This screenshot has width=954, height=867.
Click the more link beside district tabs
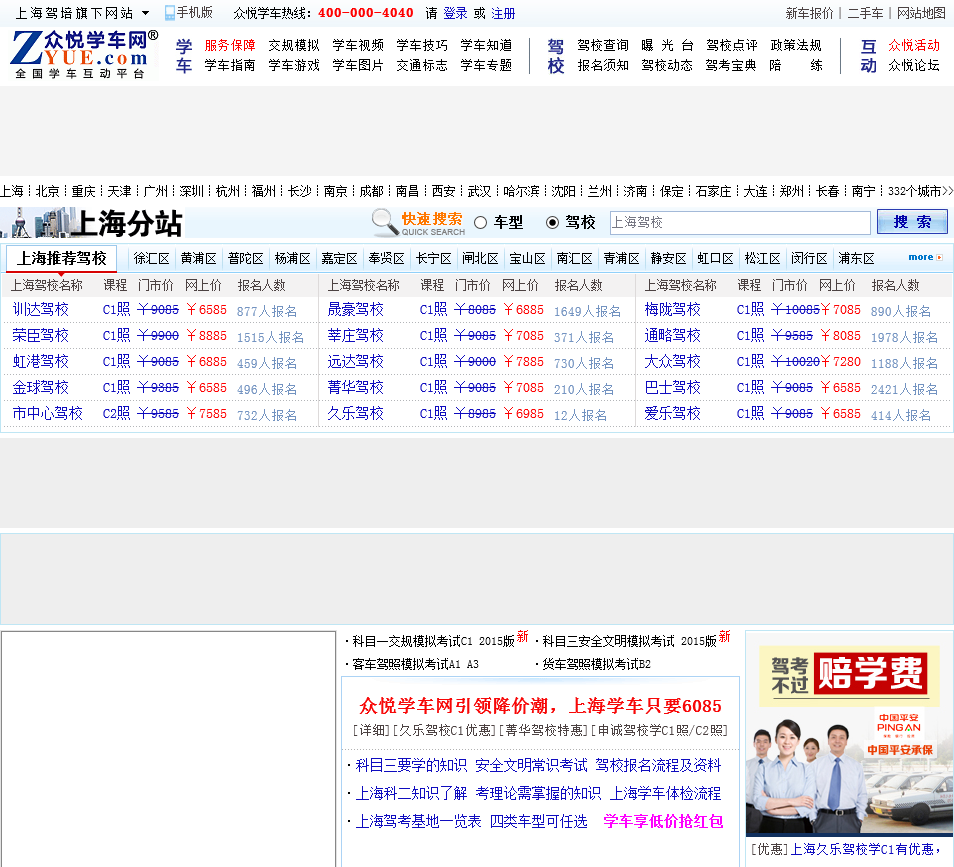[925, 257]
